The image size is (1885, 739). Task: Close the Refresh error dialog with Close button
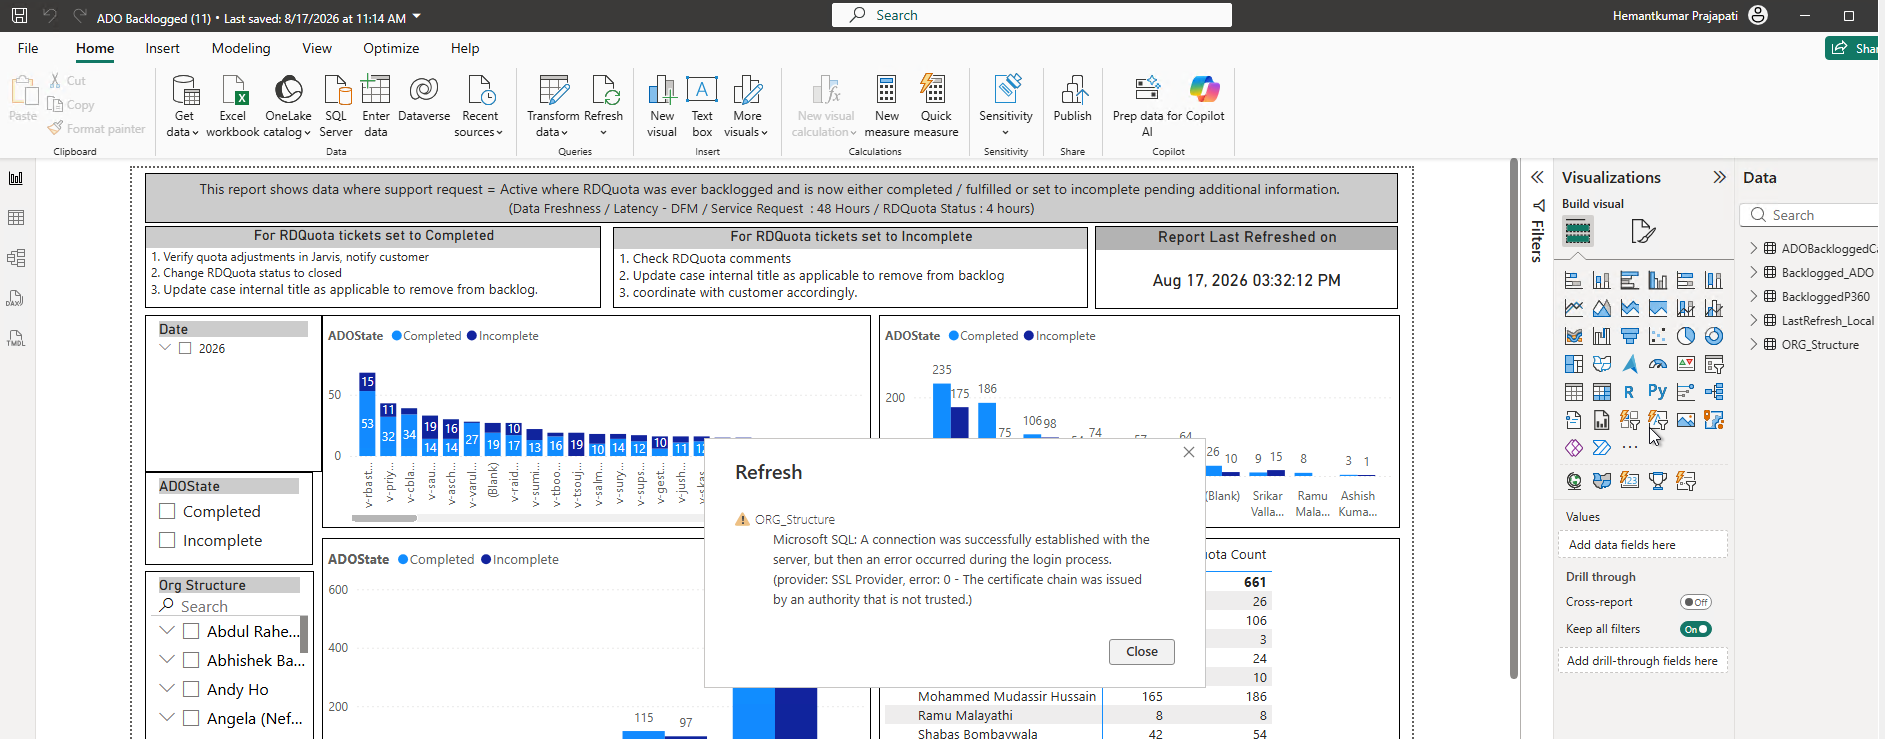click(1142, 652)
